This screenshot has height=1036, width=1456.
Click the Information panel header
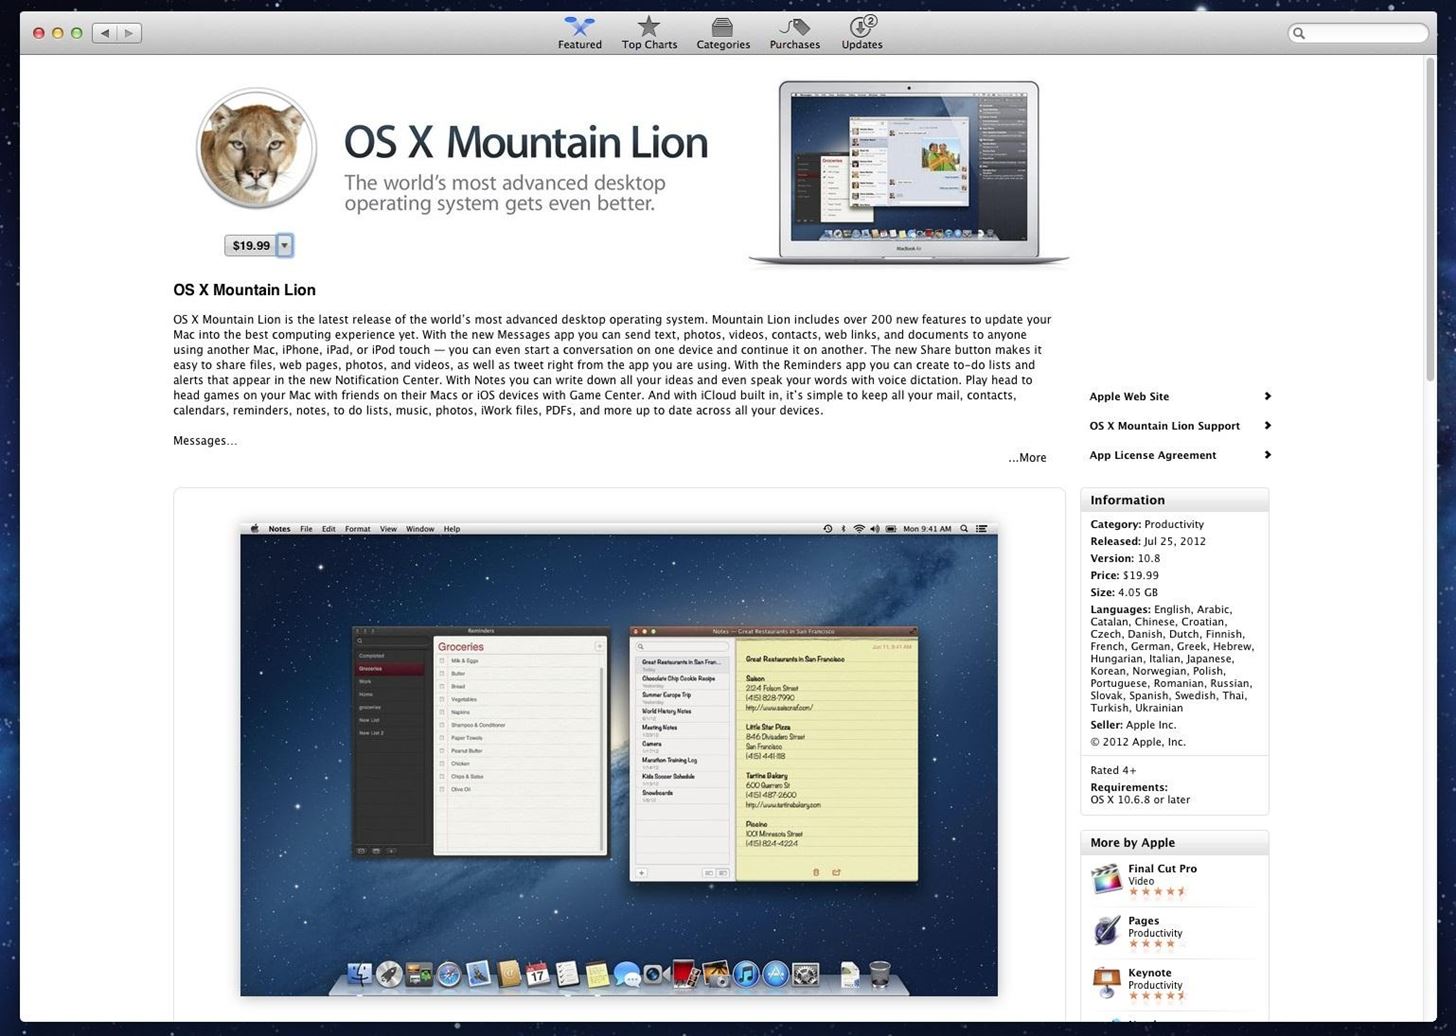1174,500
